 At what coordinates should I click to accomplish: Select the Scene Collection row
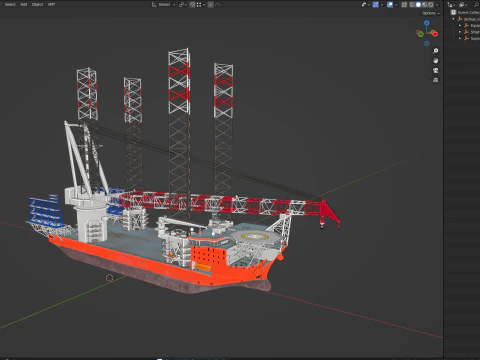pos(463,12)
